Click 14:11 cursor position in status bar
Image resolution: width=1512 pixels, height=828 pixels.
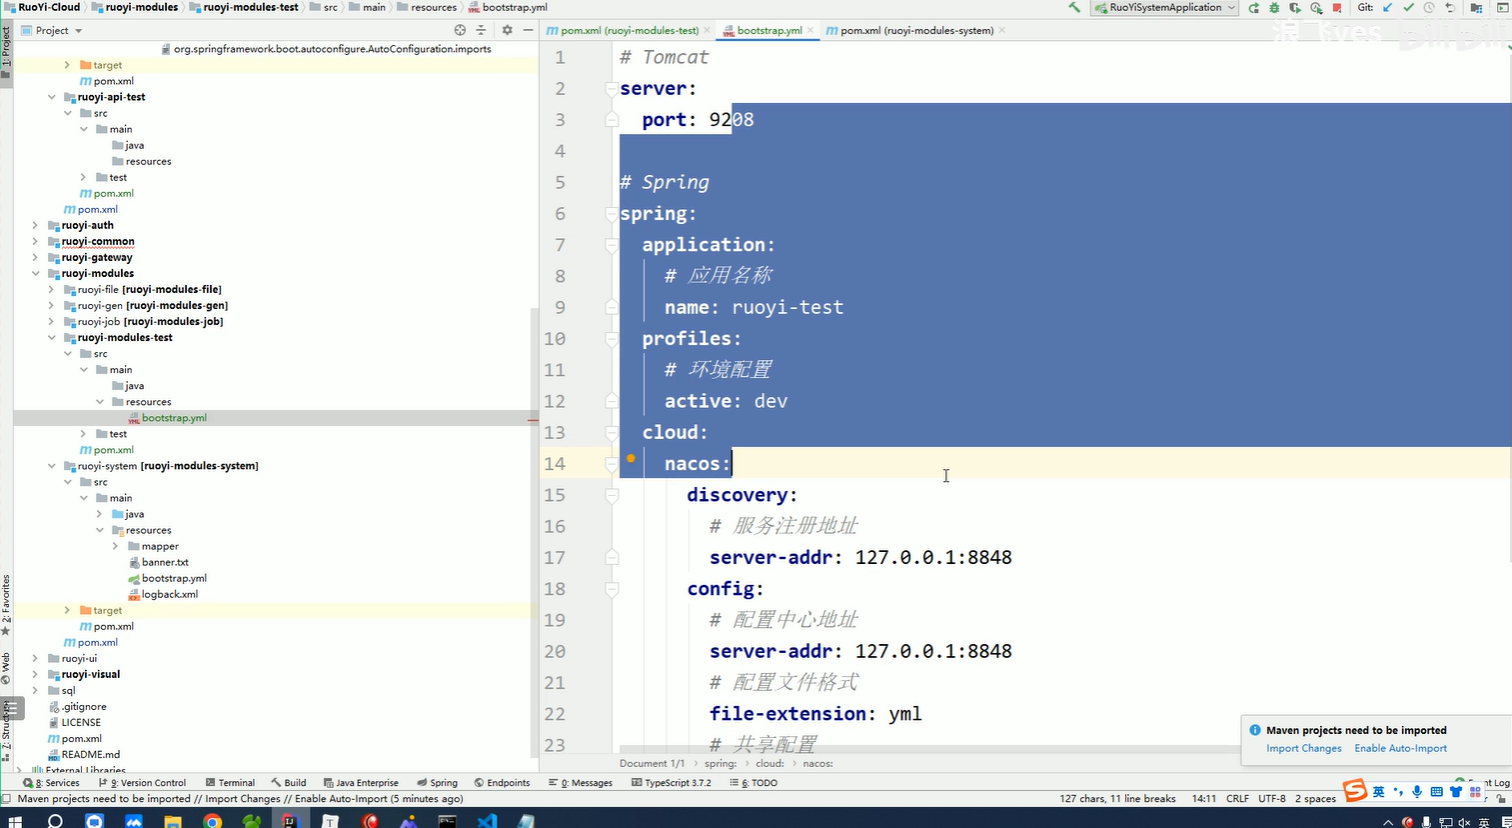click(x=1204, y=799)
